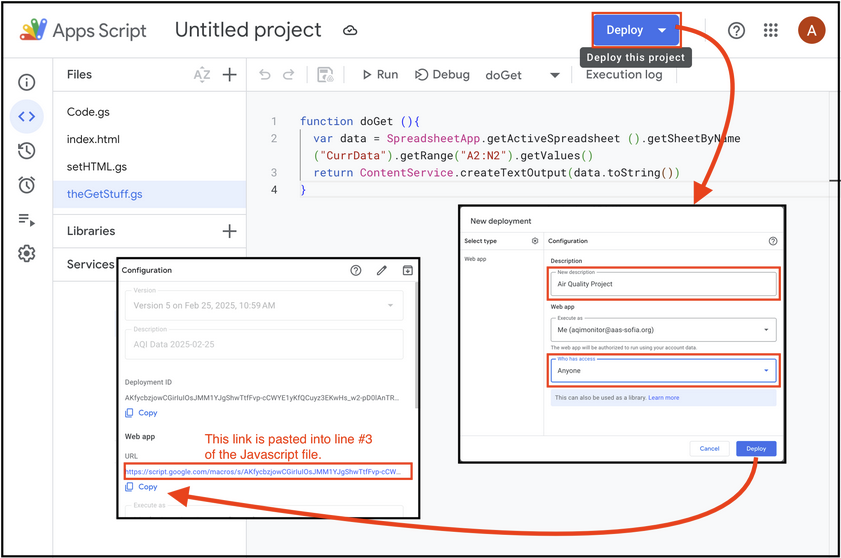Copy the Deployment ID
Image resolution: width=841 pixels, height=558 pixels.
tap(142, 413)
